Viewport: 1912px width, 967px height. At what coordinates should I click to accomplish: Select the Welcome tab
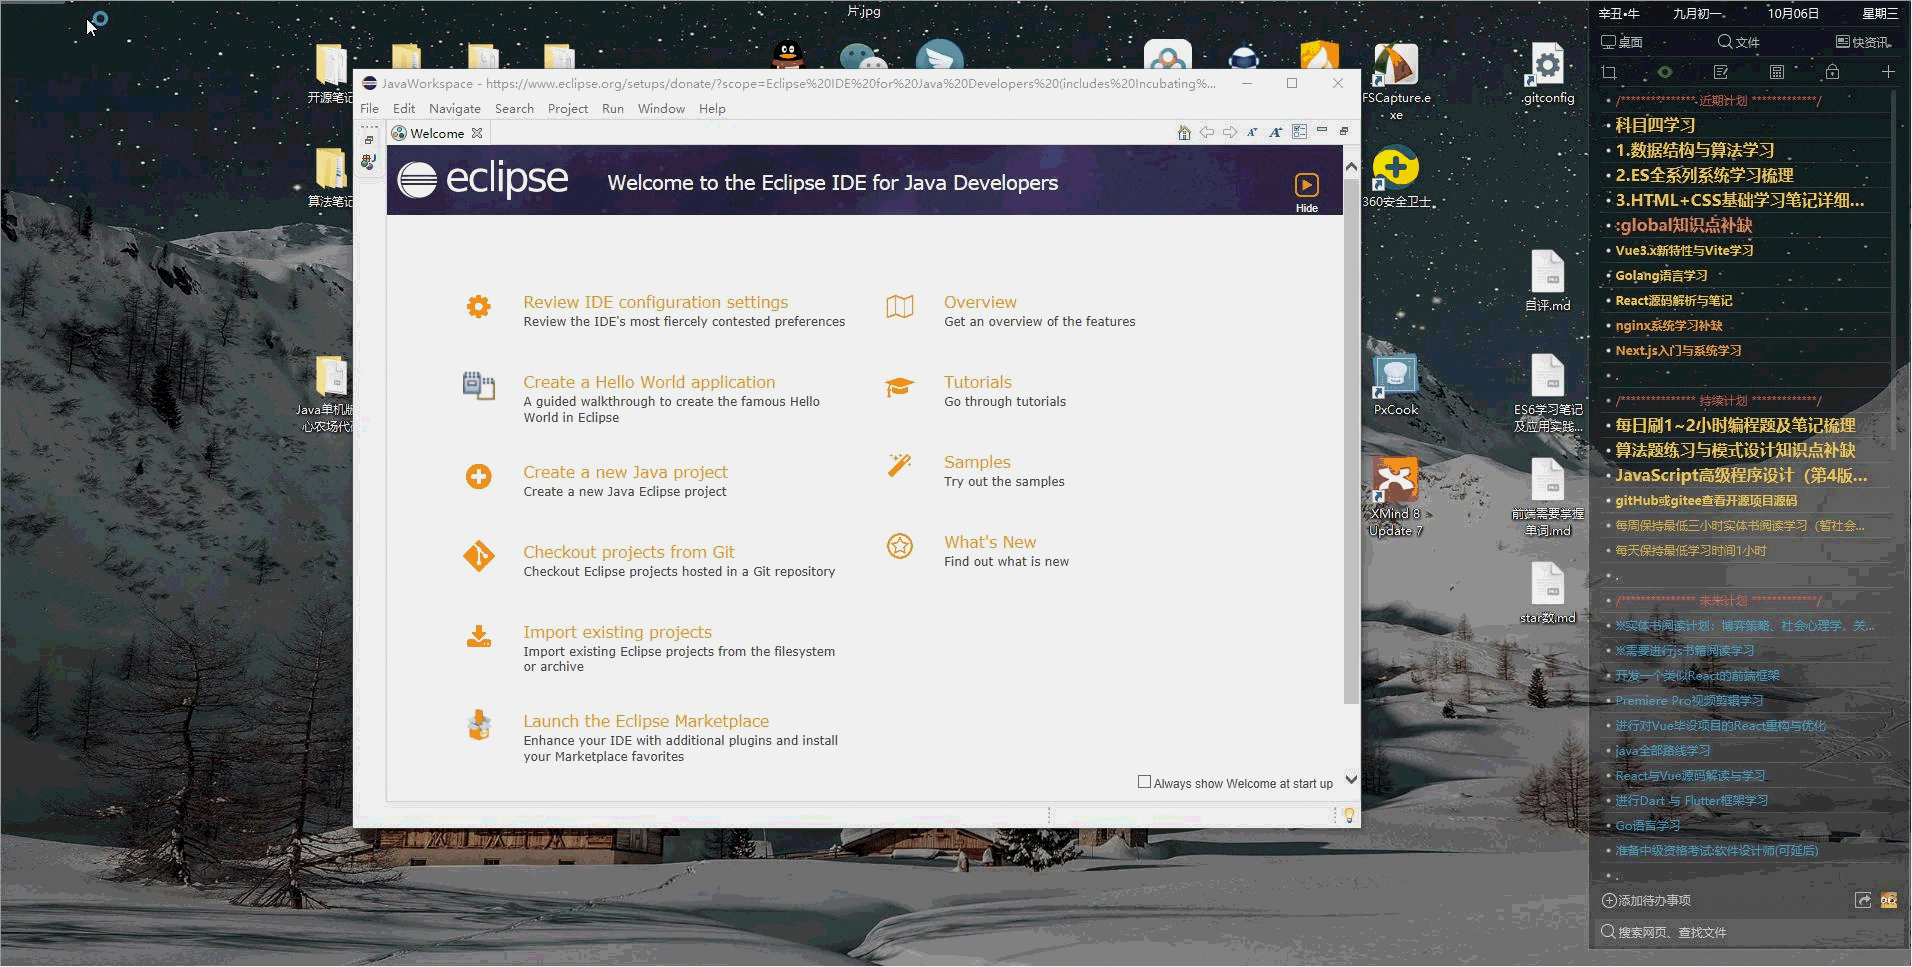(437, 133)
